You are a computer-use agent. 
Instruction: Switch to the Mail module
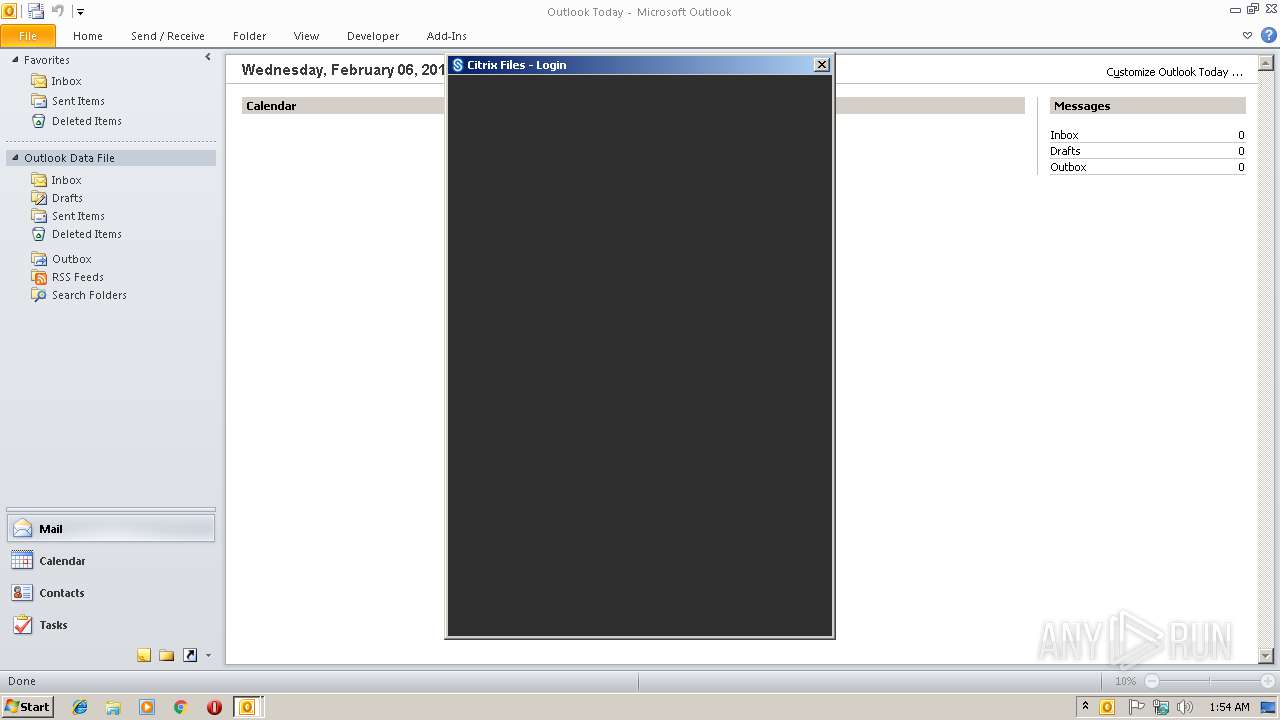[110, 529]
